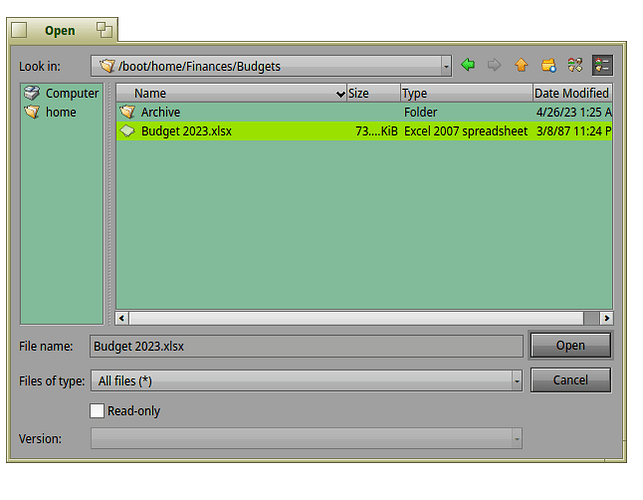Click the Budget 2023.xlsx file icon
This screenshot has width=643, height=500.
click(127, 131)
